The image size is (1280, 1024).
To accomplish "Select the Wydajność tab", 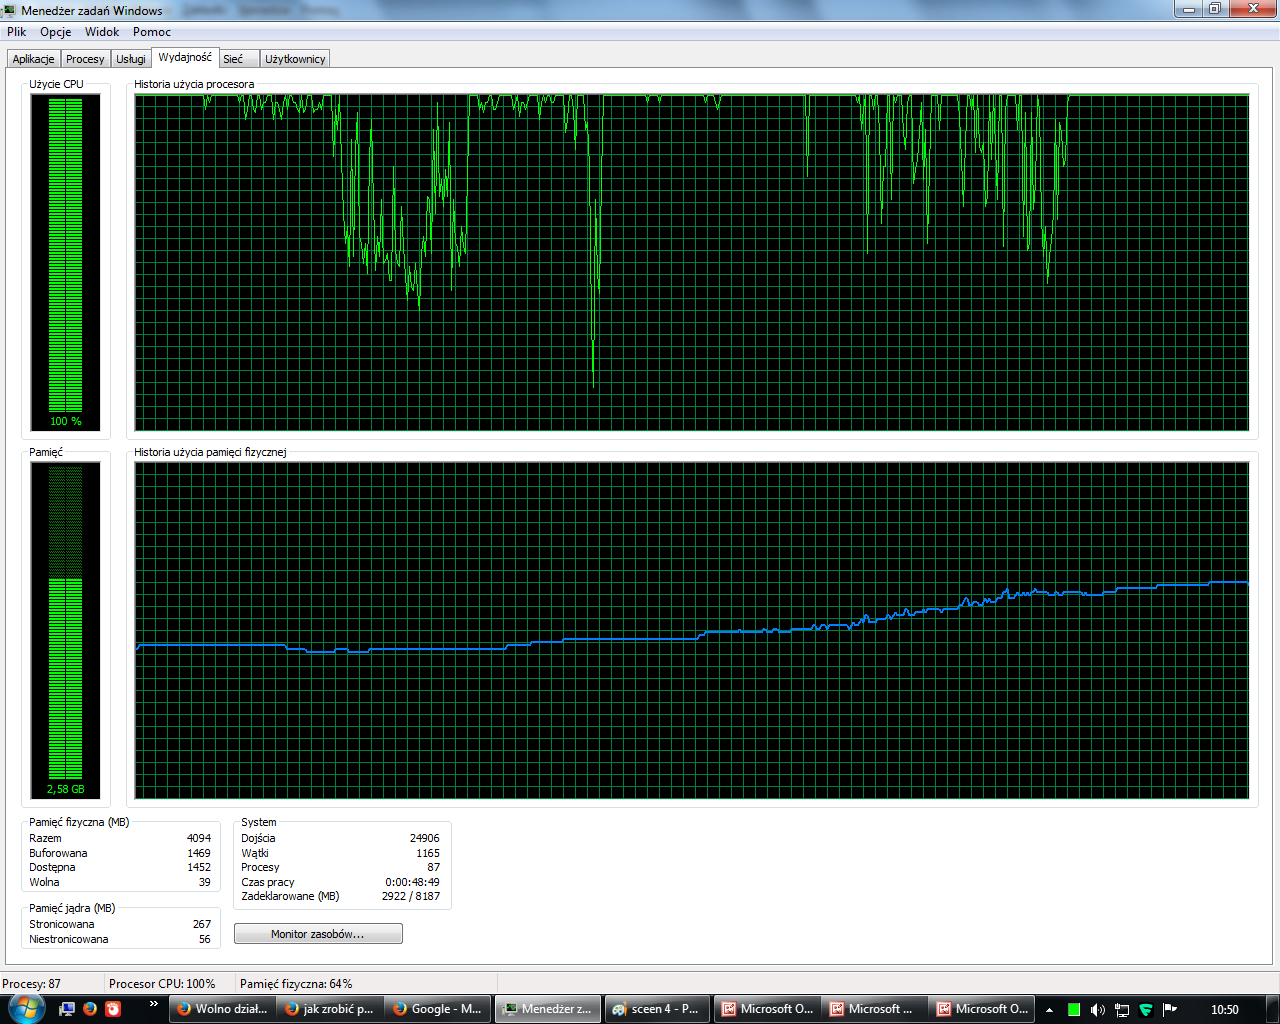I will tap(185, 57).
